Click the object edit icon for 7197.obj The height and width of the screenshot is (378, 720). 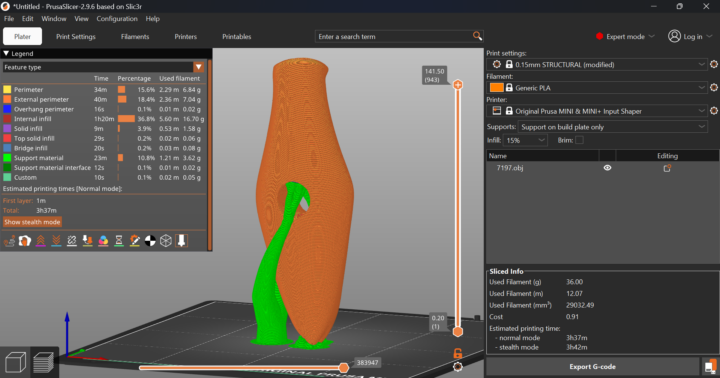[x=667, y=168]
